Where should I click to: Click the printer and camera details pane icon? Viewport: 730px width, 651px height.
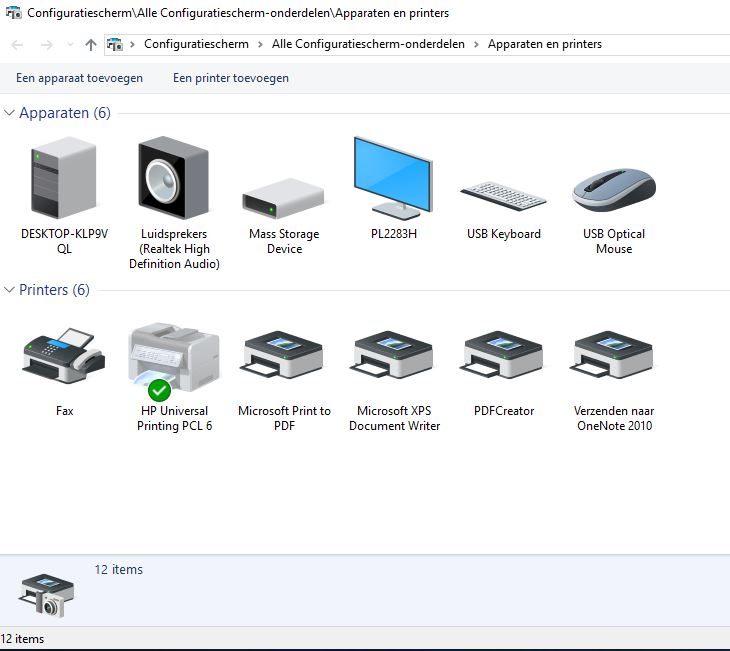click(46, 596)
